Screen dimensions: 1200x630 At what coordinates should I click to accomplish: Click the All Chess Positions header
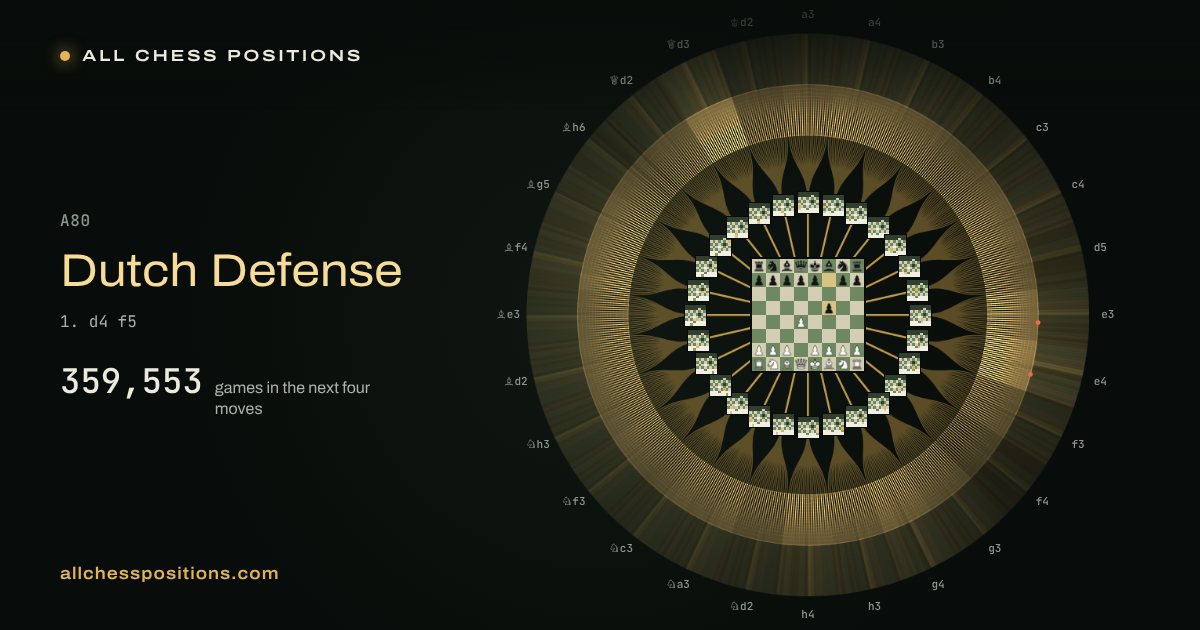[x=222, y=56]
